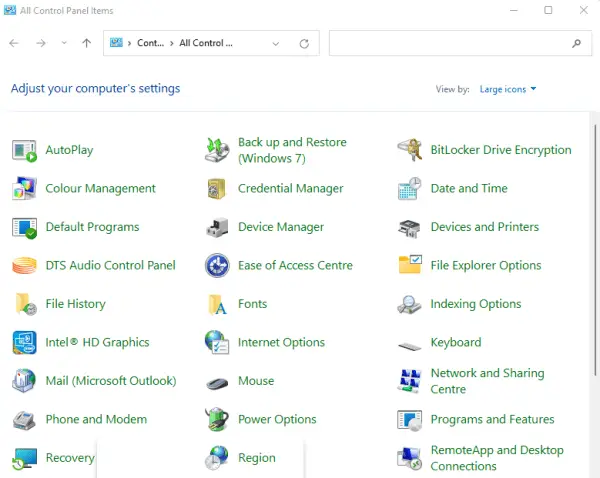600x478 pixels.
Task: Click the vertical scrollbar thumb
Action: click(x=595, y=250)
